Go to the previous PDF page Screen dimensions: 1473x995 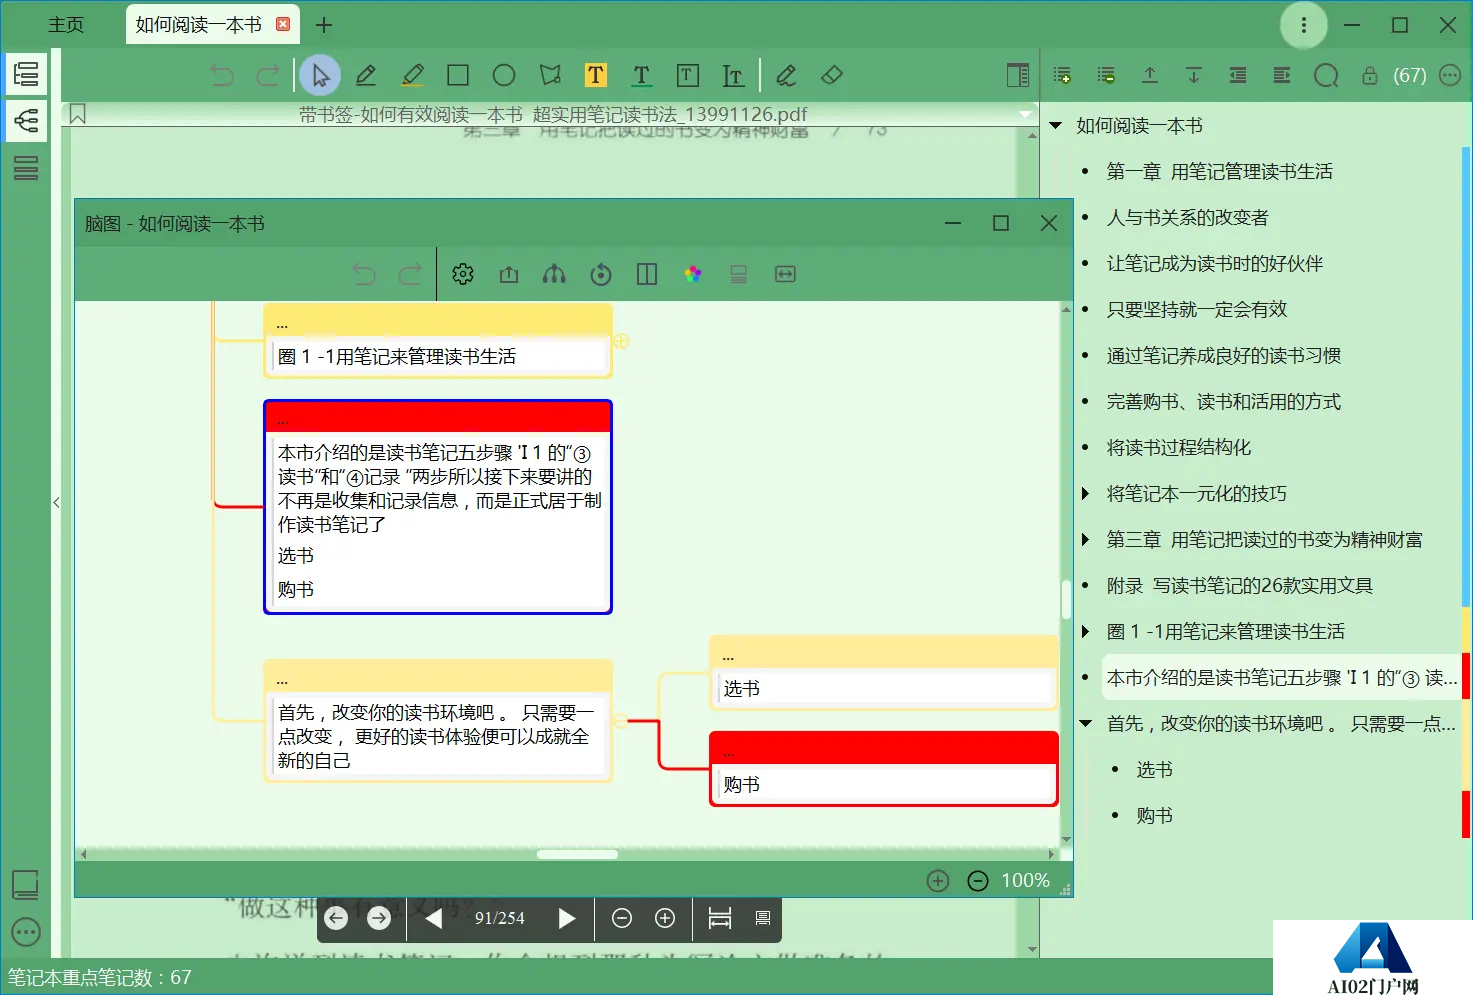(x=434, y=918)
